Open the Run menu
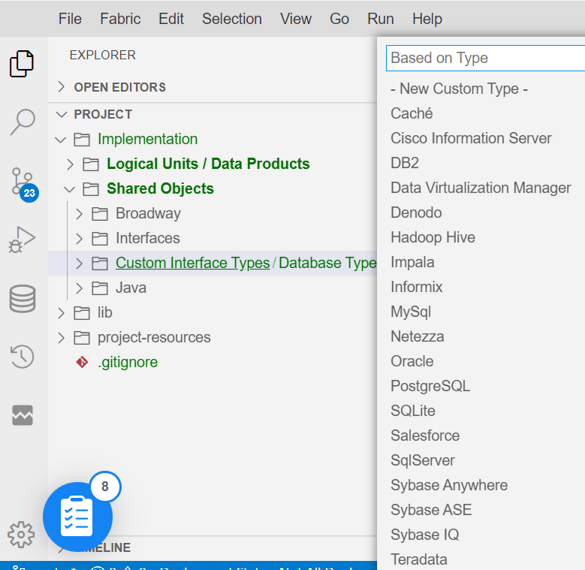This screenshot has width=585, height=570. (381, 19)
